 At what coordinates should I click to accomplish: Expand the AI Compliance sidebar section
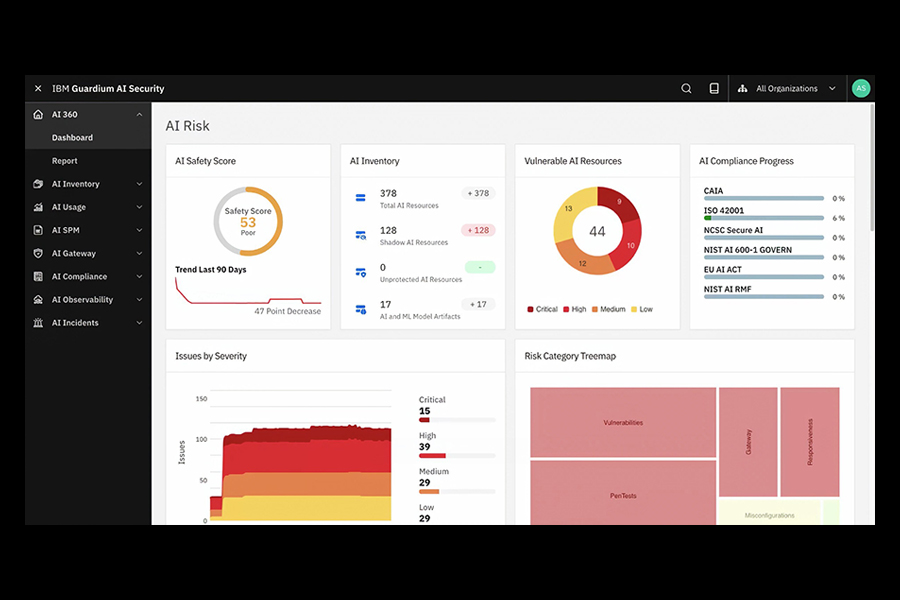tap(139, 277)
